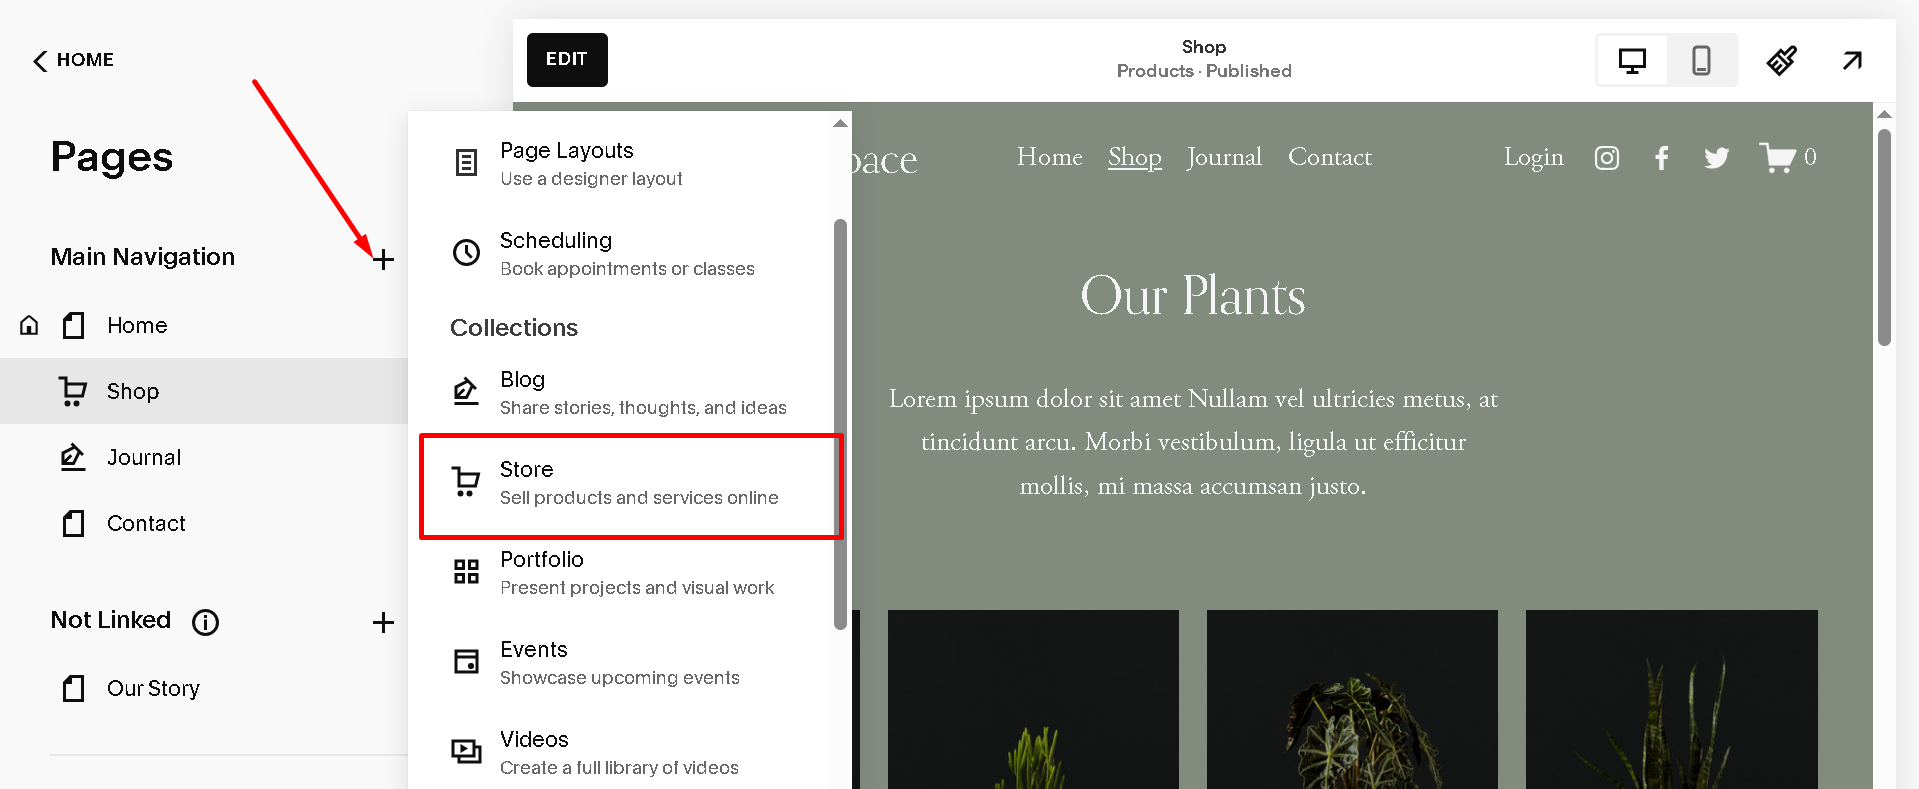The width and height of the screenshot is (1919, 789).
Task: Click the 'Our Plants' heading
Action: 1193,296
